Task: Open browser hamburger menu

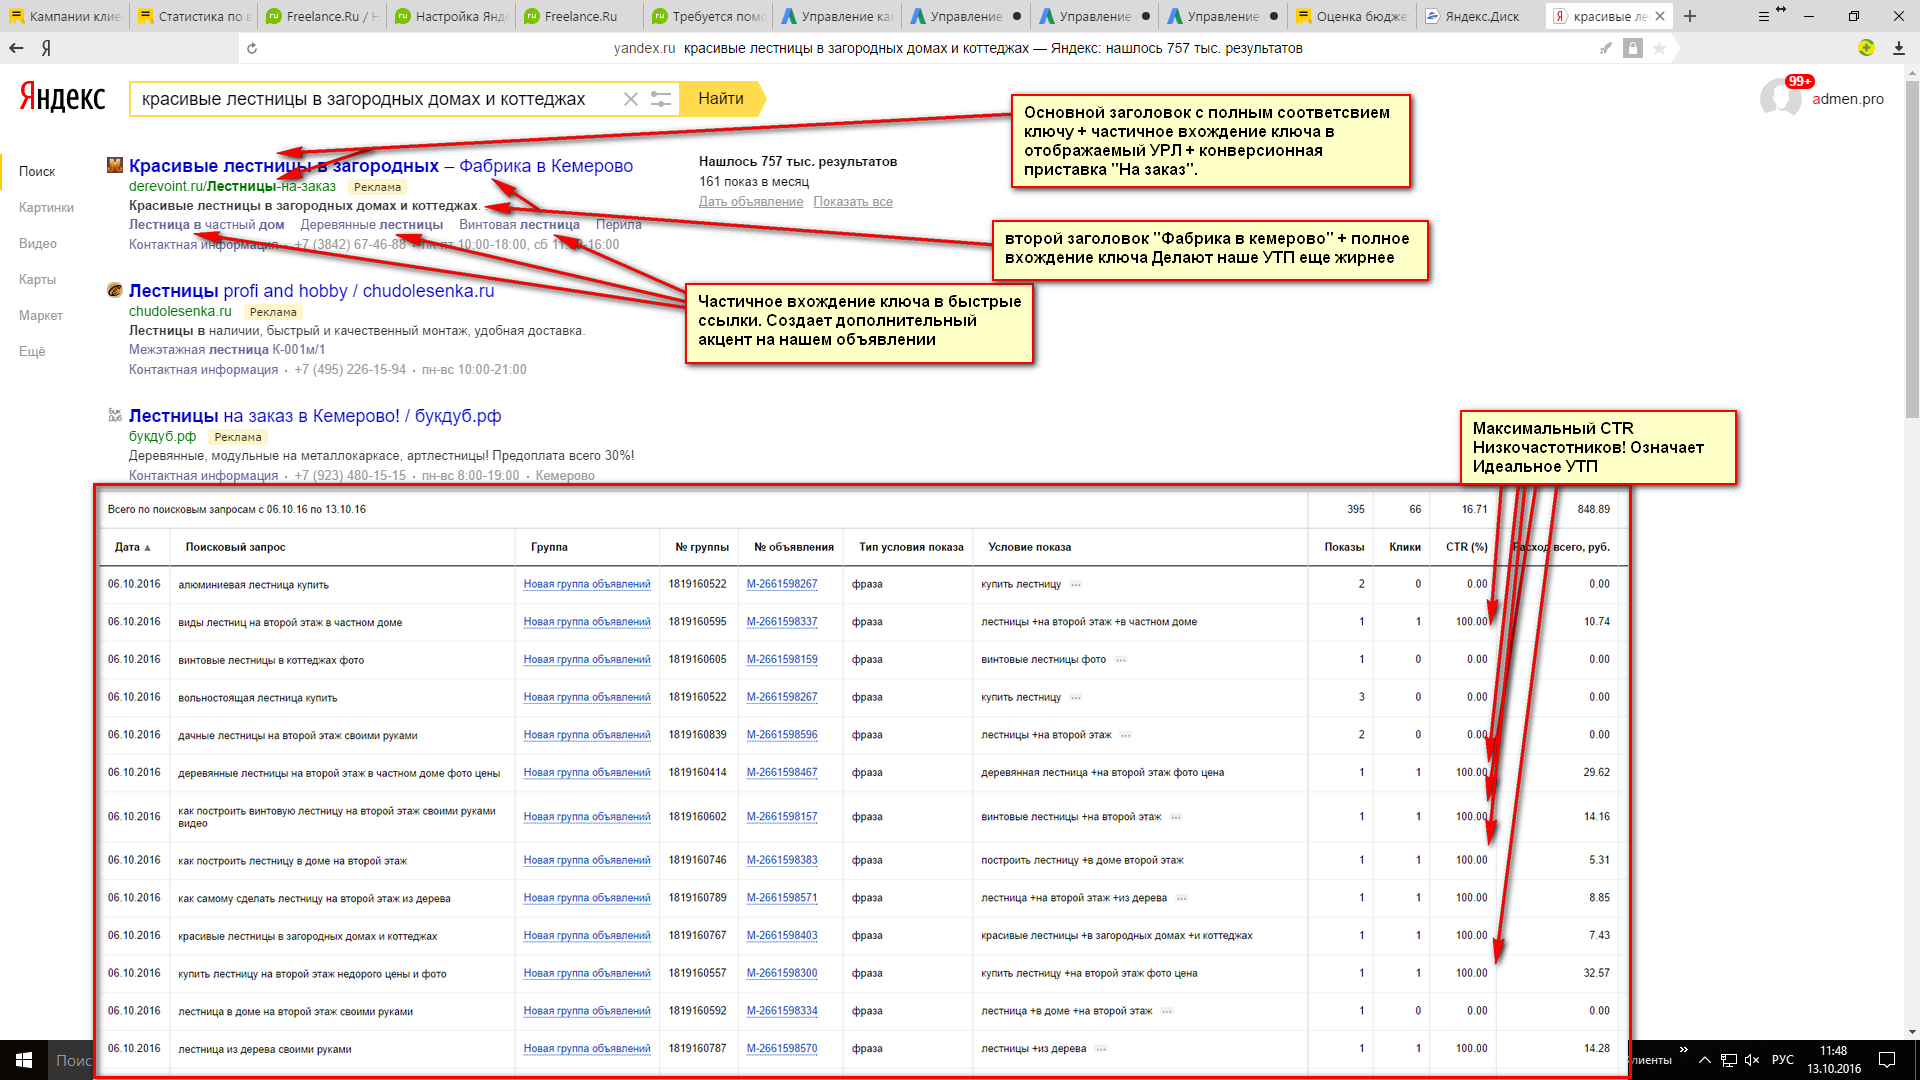Action: click(x=1764, y=16)
